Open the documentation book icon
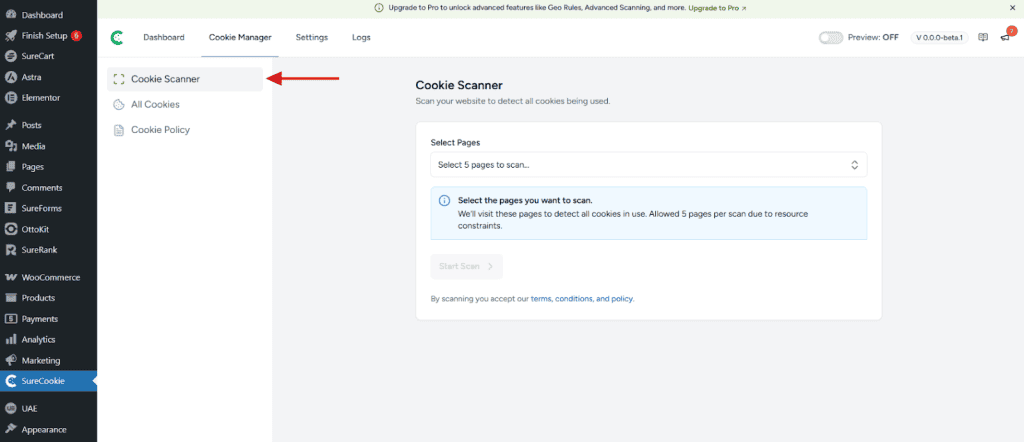This screenshot has width=1024, height=442. [983, 38]
